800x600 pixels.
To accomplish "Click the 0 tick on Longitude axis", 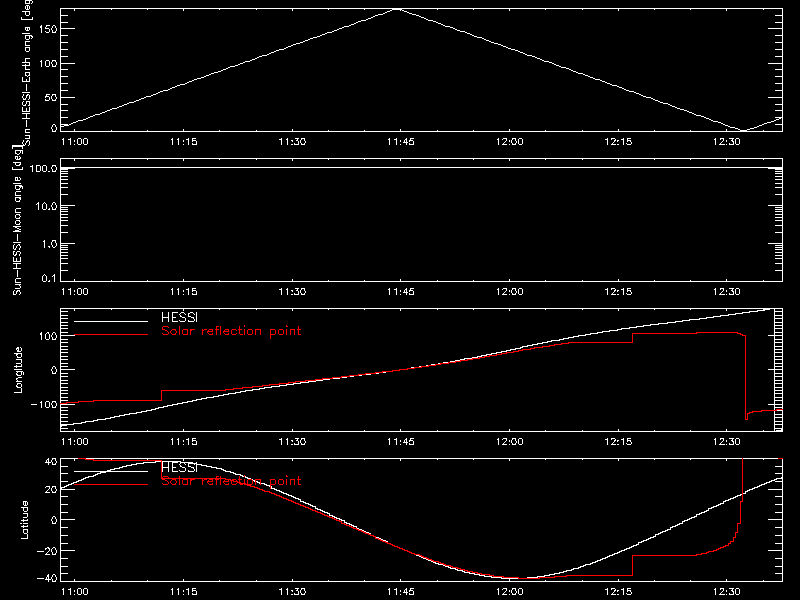I will pos(54,370).
